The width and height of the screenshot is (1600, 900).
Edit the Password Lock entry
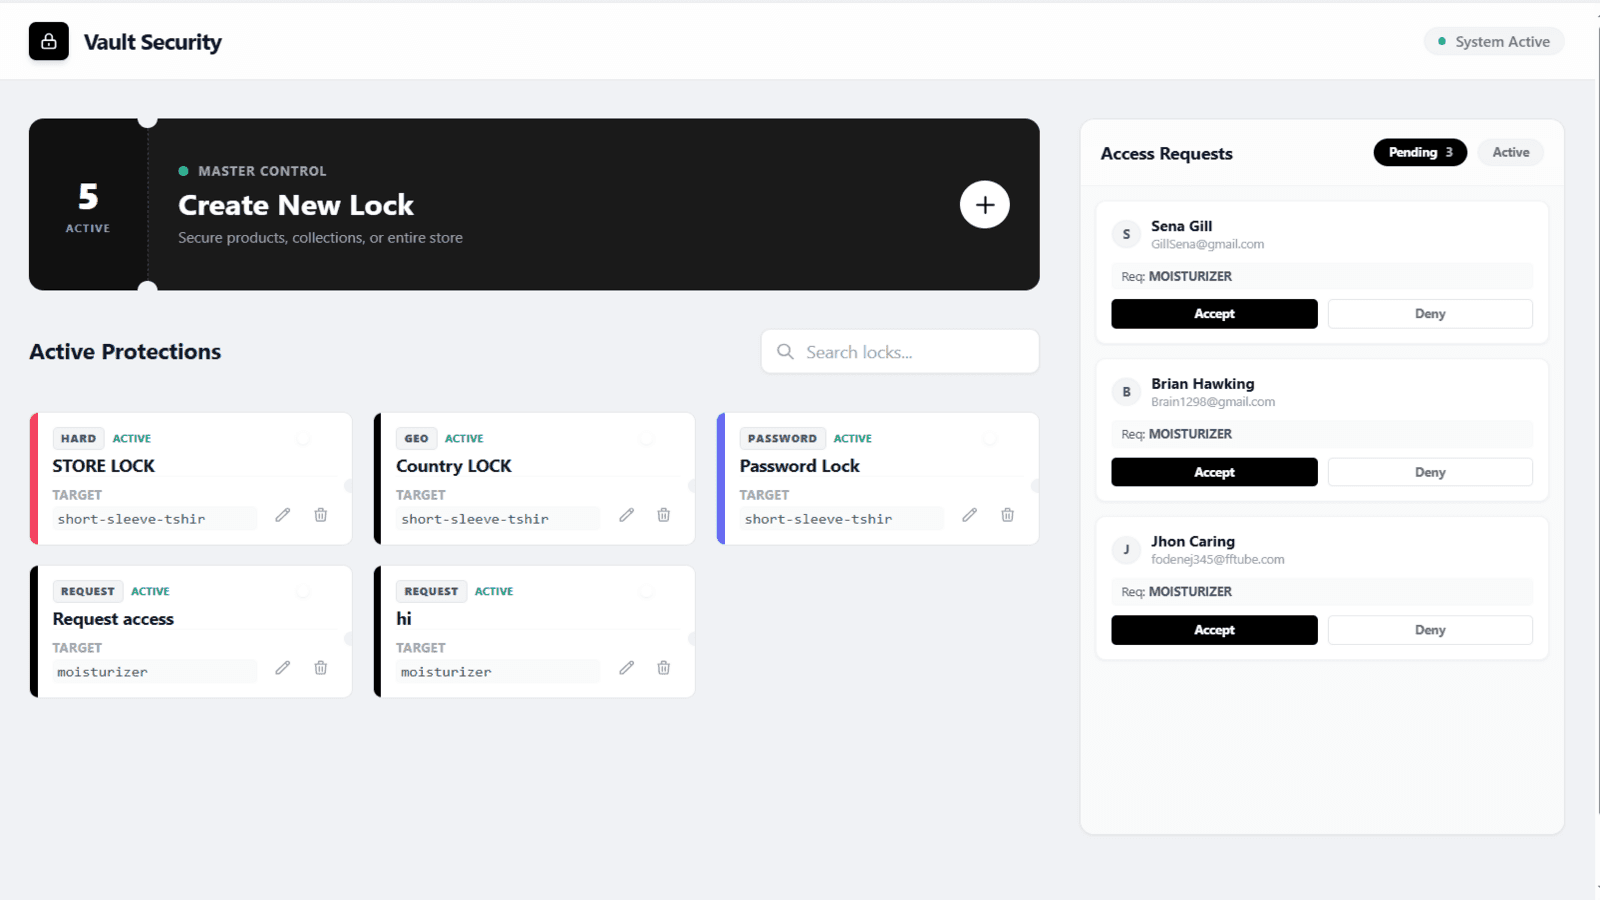(x=969, y=515)
